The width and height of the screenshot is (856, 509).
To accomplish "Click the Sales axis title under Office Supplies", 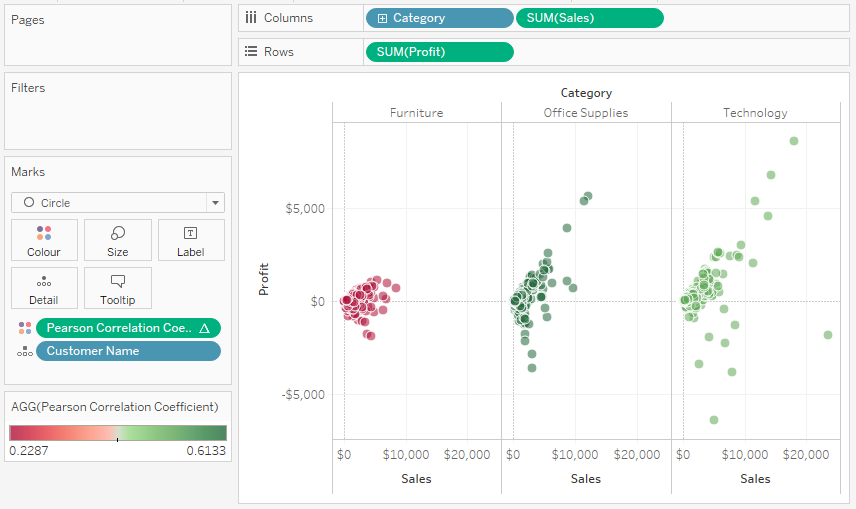I will (586, 479).
